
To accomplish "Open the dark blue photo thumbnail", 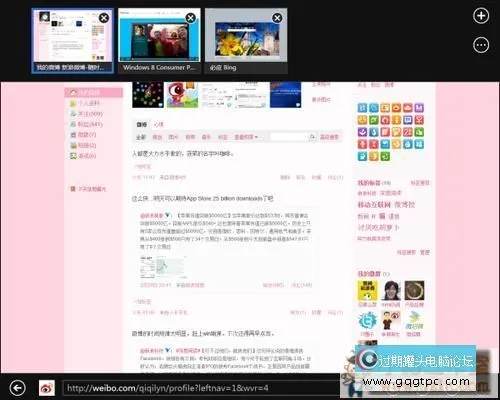I will tap(286, 95).
